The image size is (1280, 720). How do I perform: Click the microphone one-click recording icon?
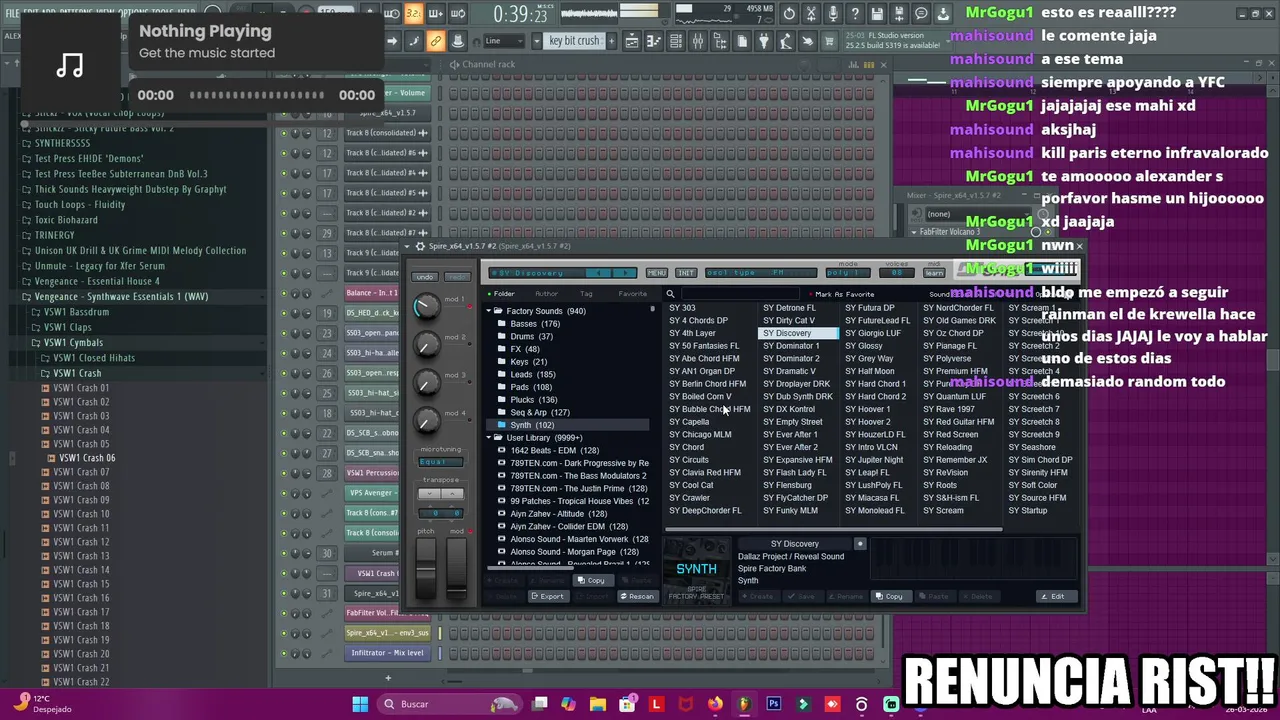coord(833,14)
